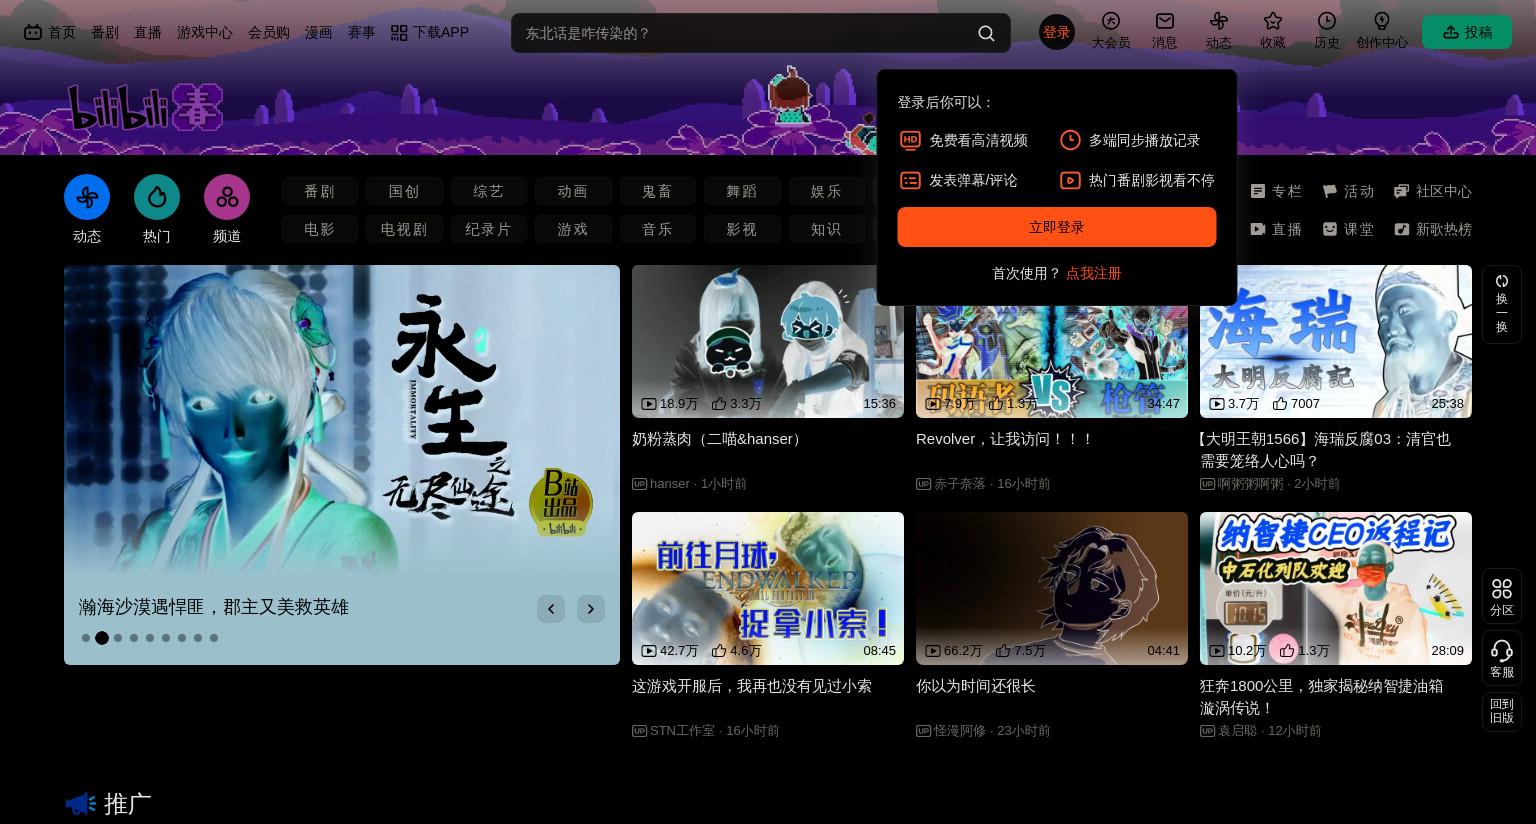The height and width of the screenshot is (824, 1536).
Task: Open 社区中心 link
Action: (1432, 191)
